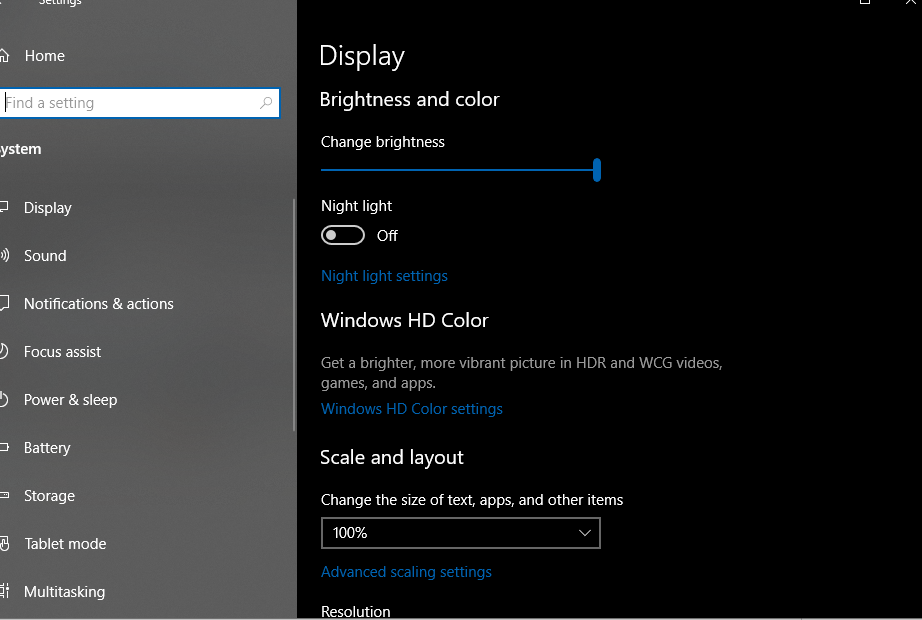Click the Sound speaker icon
This screenshot has width=922, height=620.
tap(4, 255)
